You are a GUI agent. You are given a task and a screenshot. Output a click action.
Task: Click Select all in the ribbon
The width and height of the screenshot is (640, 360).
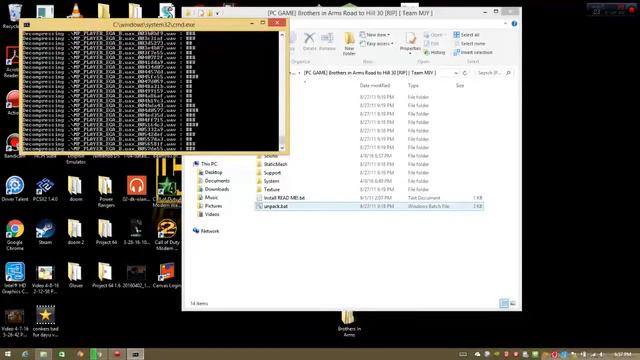[466, 35]
